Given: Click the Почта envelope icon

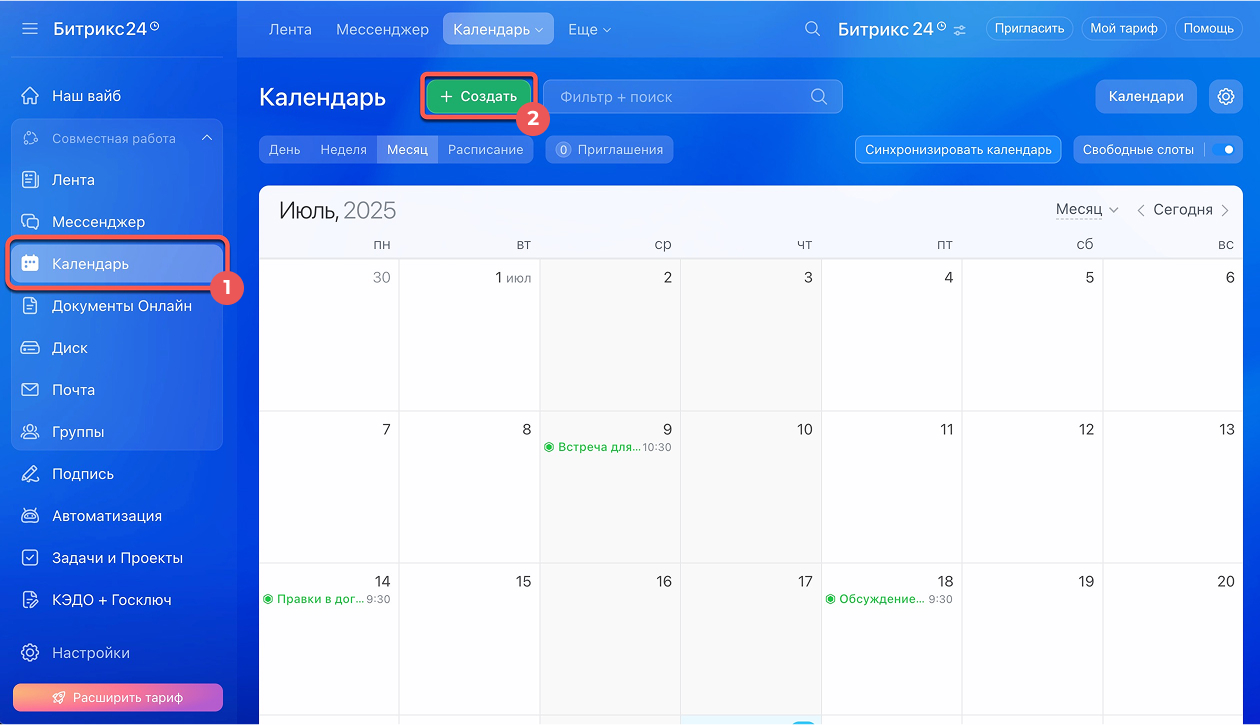Looking at the screenshot, I should point(30,390).
